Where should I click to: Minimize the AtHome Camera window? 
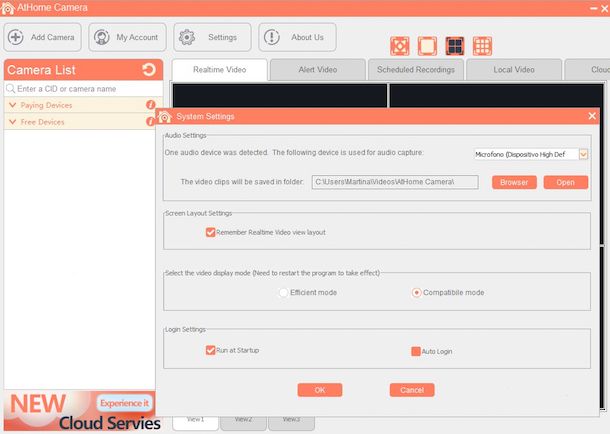pos(594,8)
